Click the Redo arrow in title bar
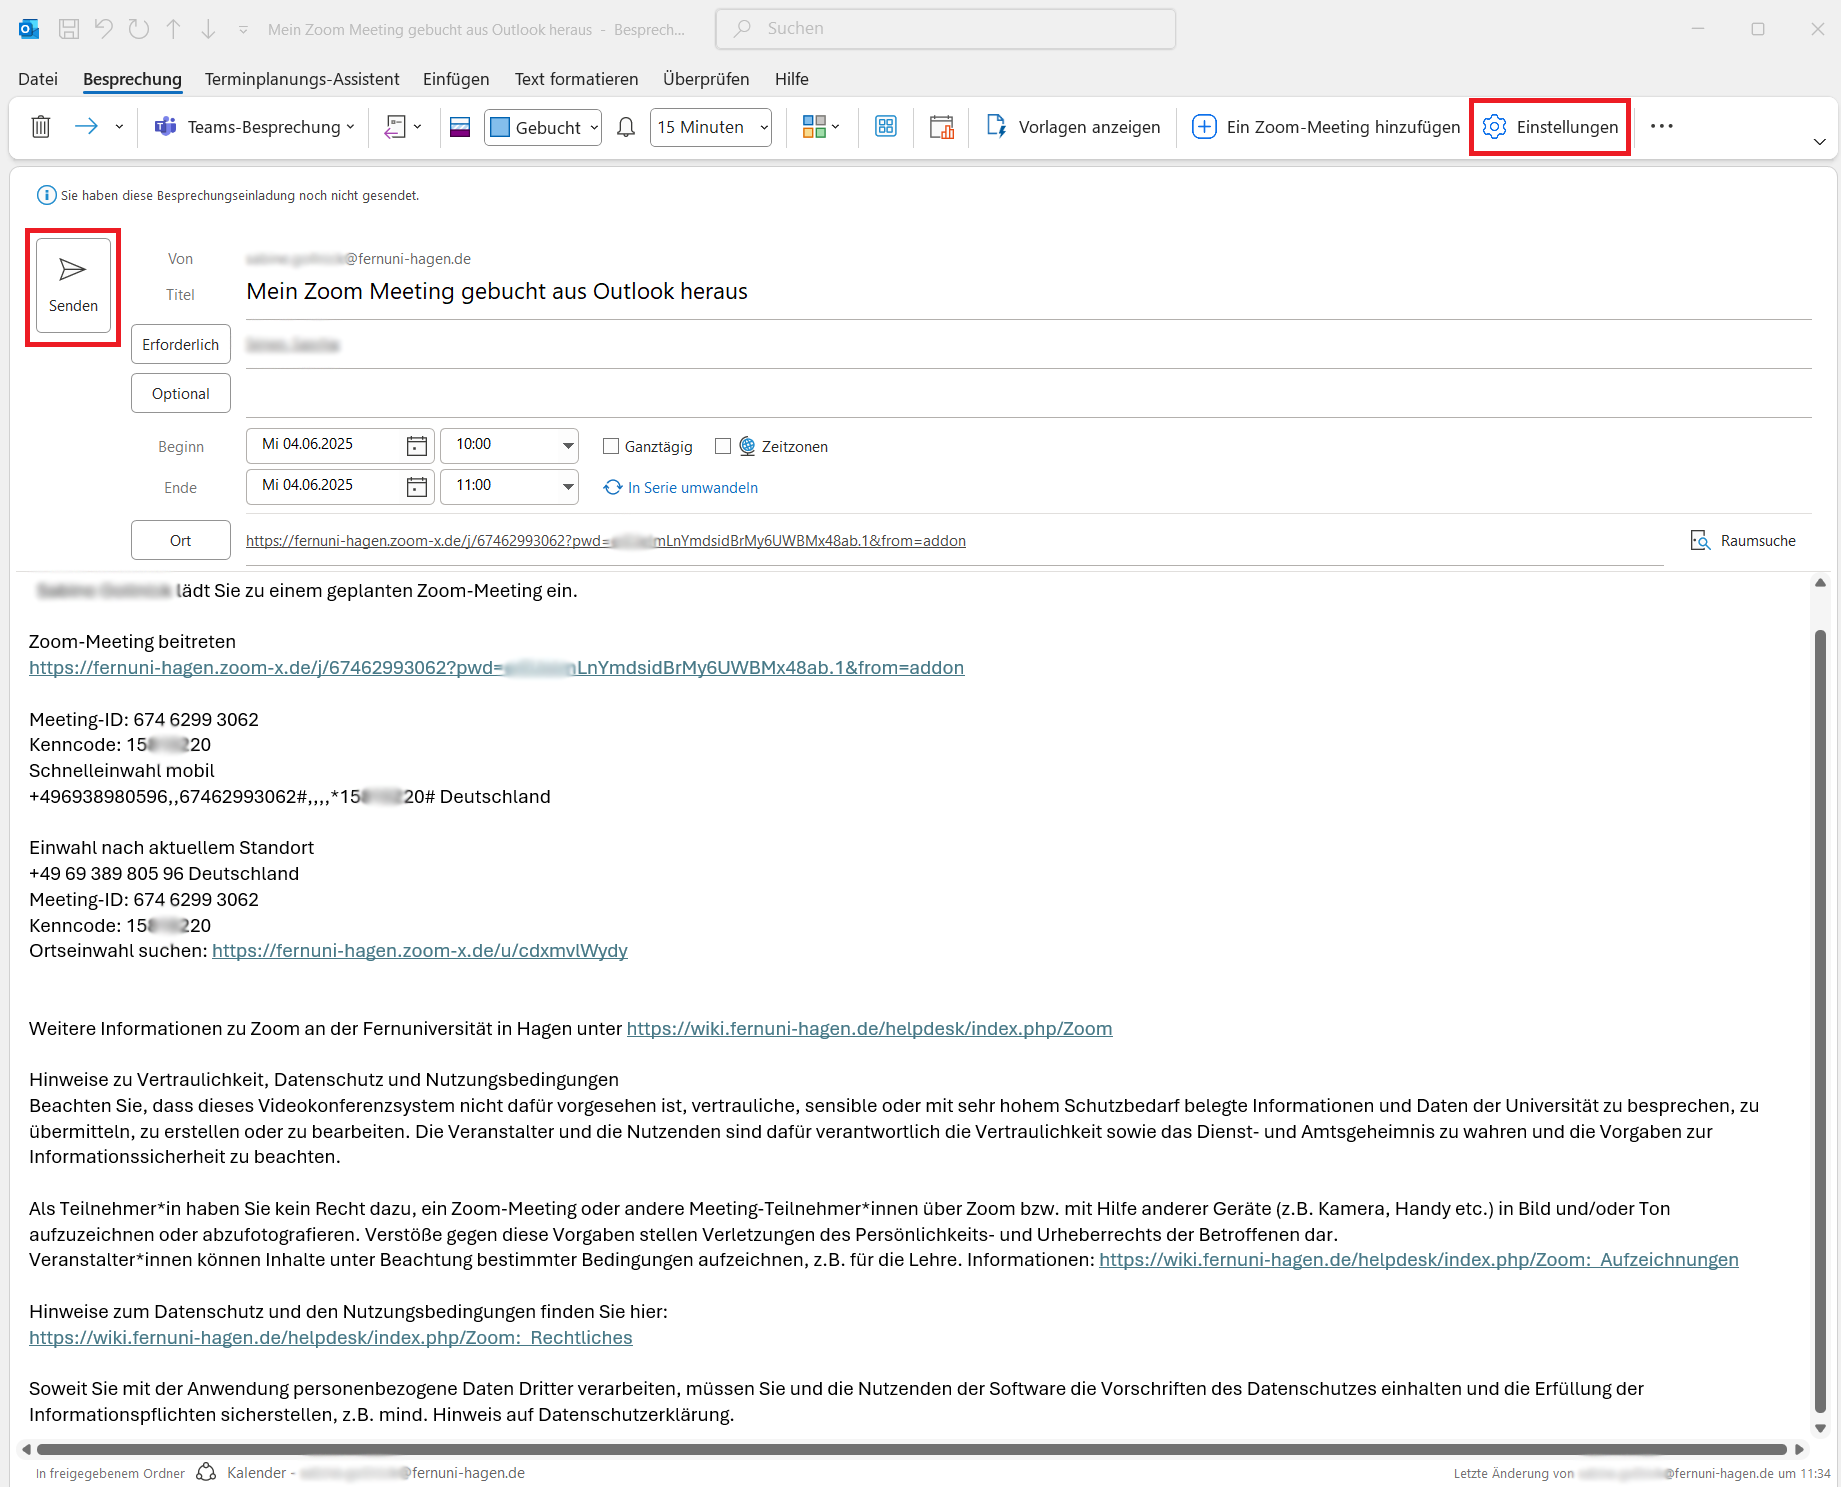This screenshot has width=1841, height=1487. pos(139,29)
